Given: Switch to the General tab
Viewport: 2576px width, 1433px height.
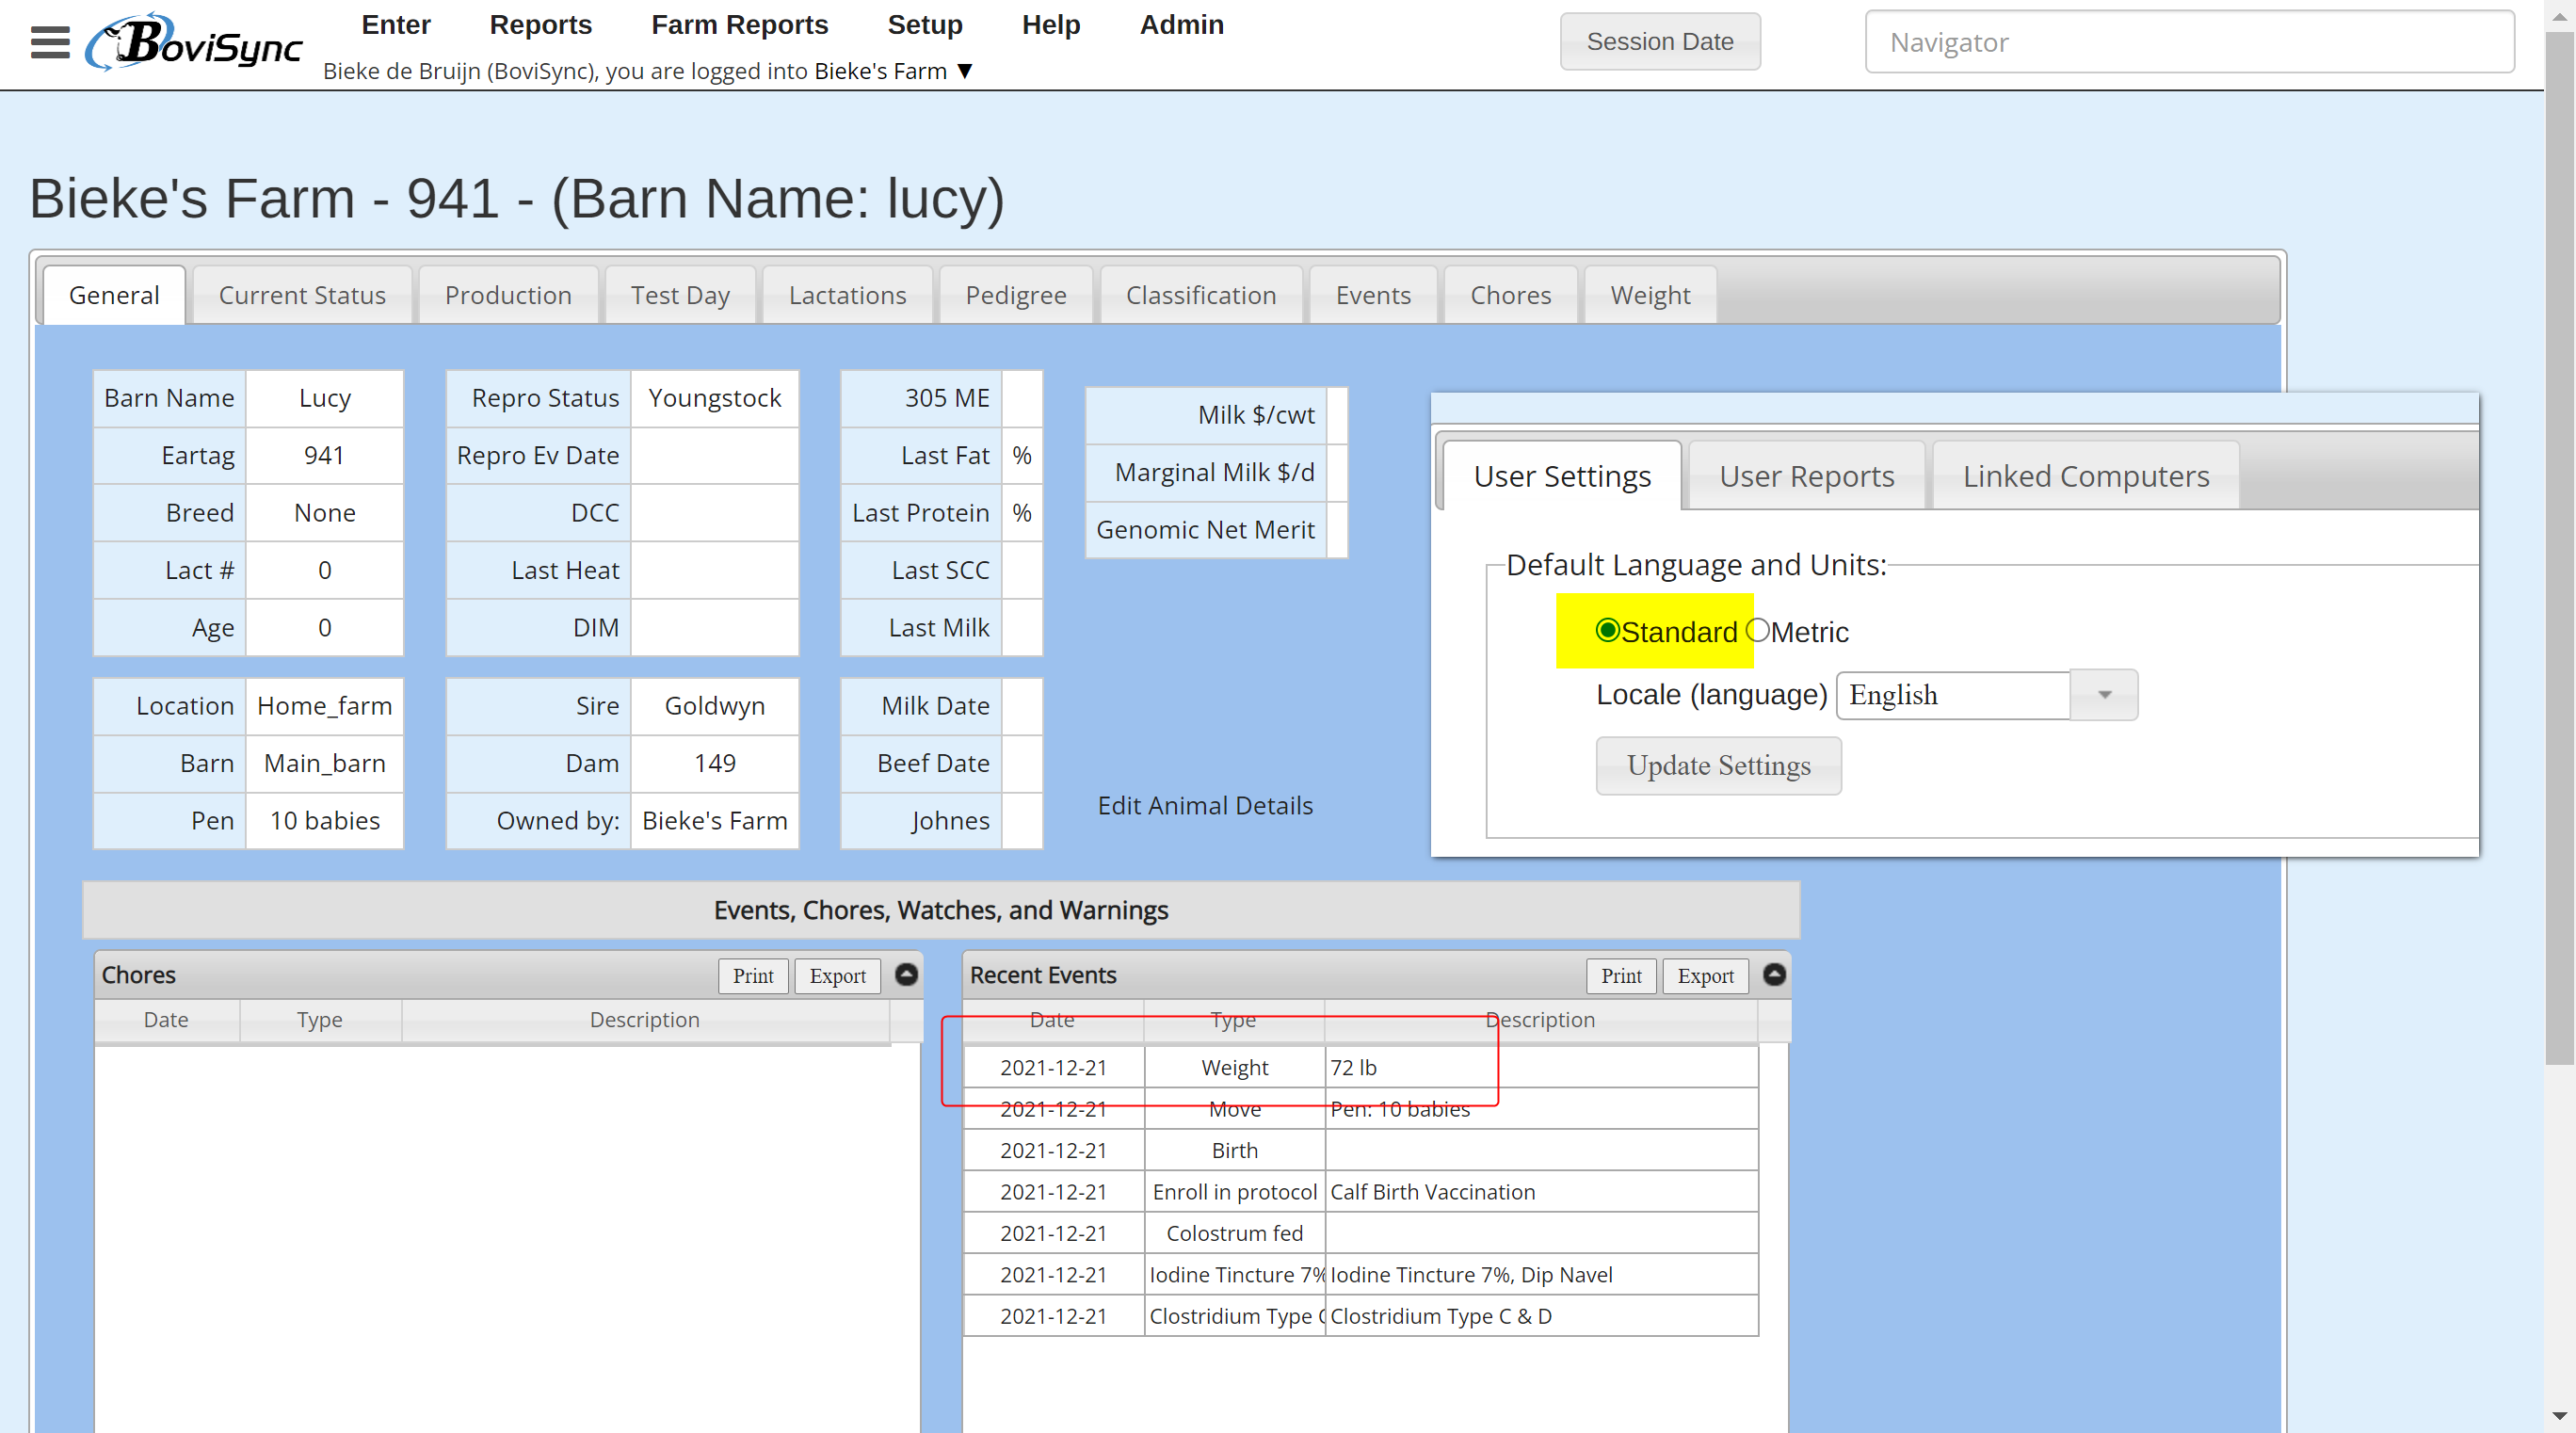Looking at the screenshot, I should [114, 295].
